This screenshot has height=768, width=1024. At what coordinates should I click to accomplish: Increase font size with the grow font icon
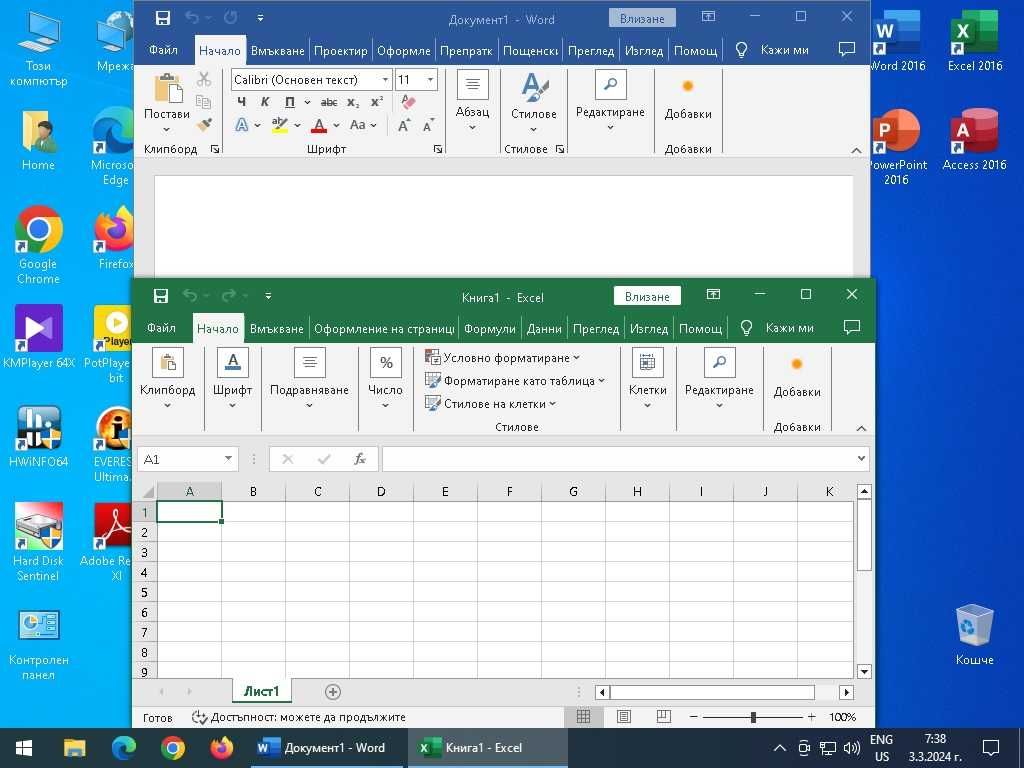point(404,125)
